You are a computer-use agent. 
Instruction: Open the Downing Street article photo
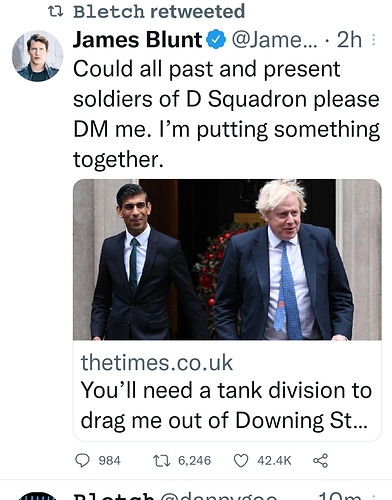(227, 260)
